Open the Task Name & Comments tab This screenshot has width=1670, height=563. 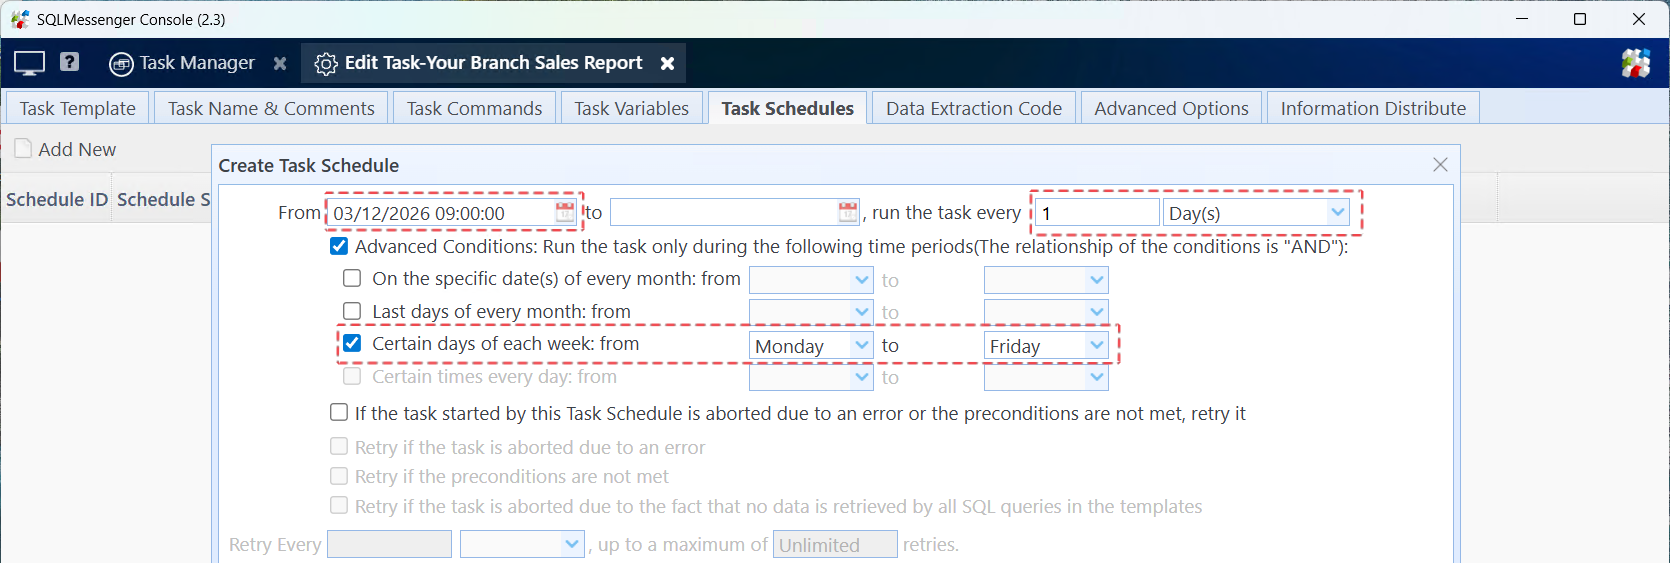coord(271,108)
